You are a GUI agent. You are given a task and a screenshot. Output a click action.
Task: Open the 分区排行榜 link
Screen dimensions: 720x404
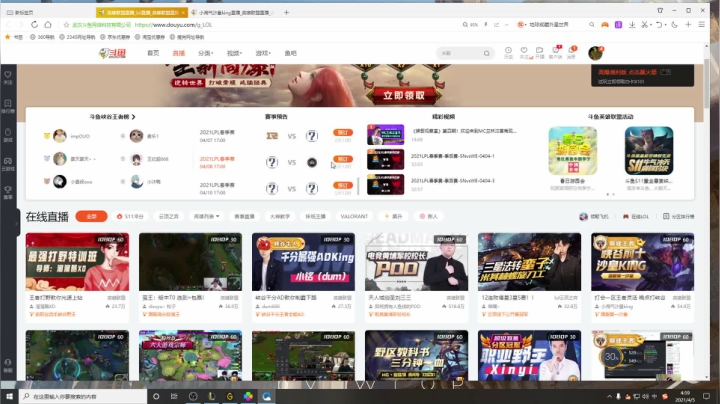coord(679,216)
